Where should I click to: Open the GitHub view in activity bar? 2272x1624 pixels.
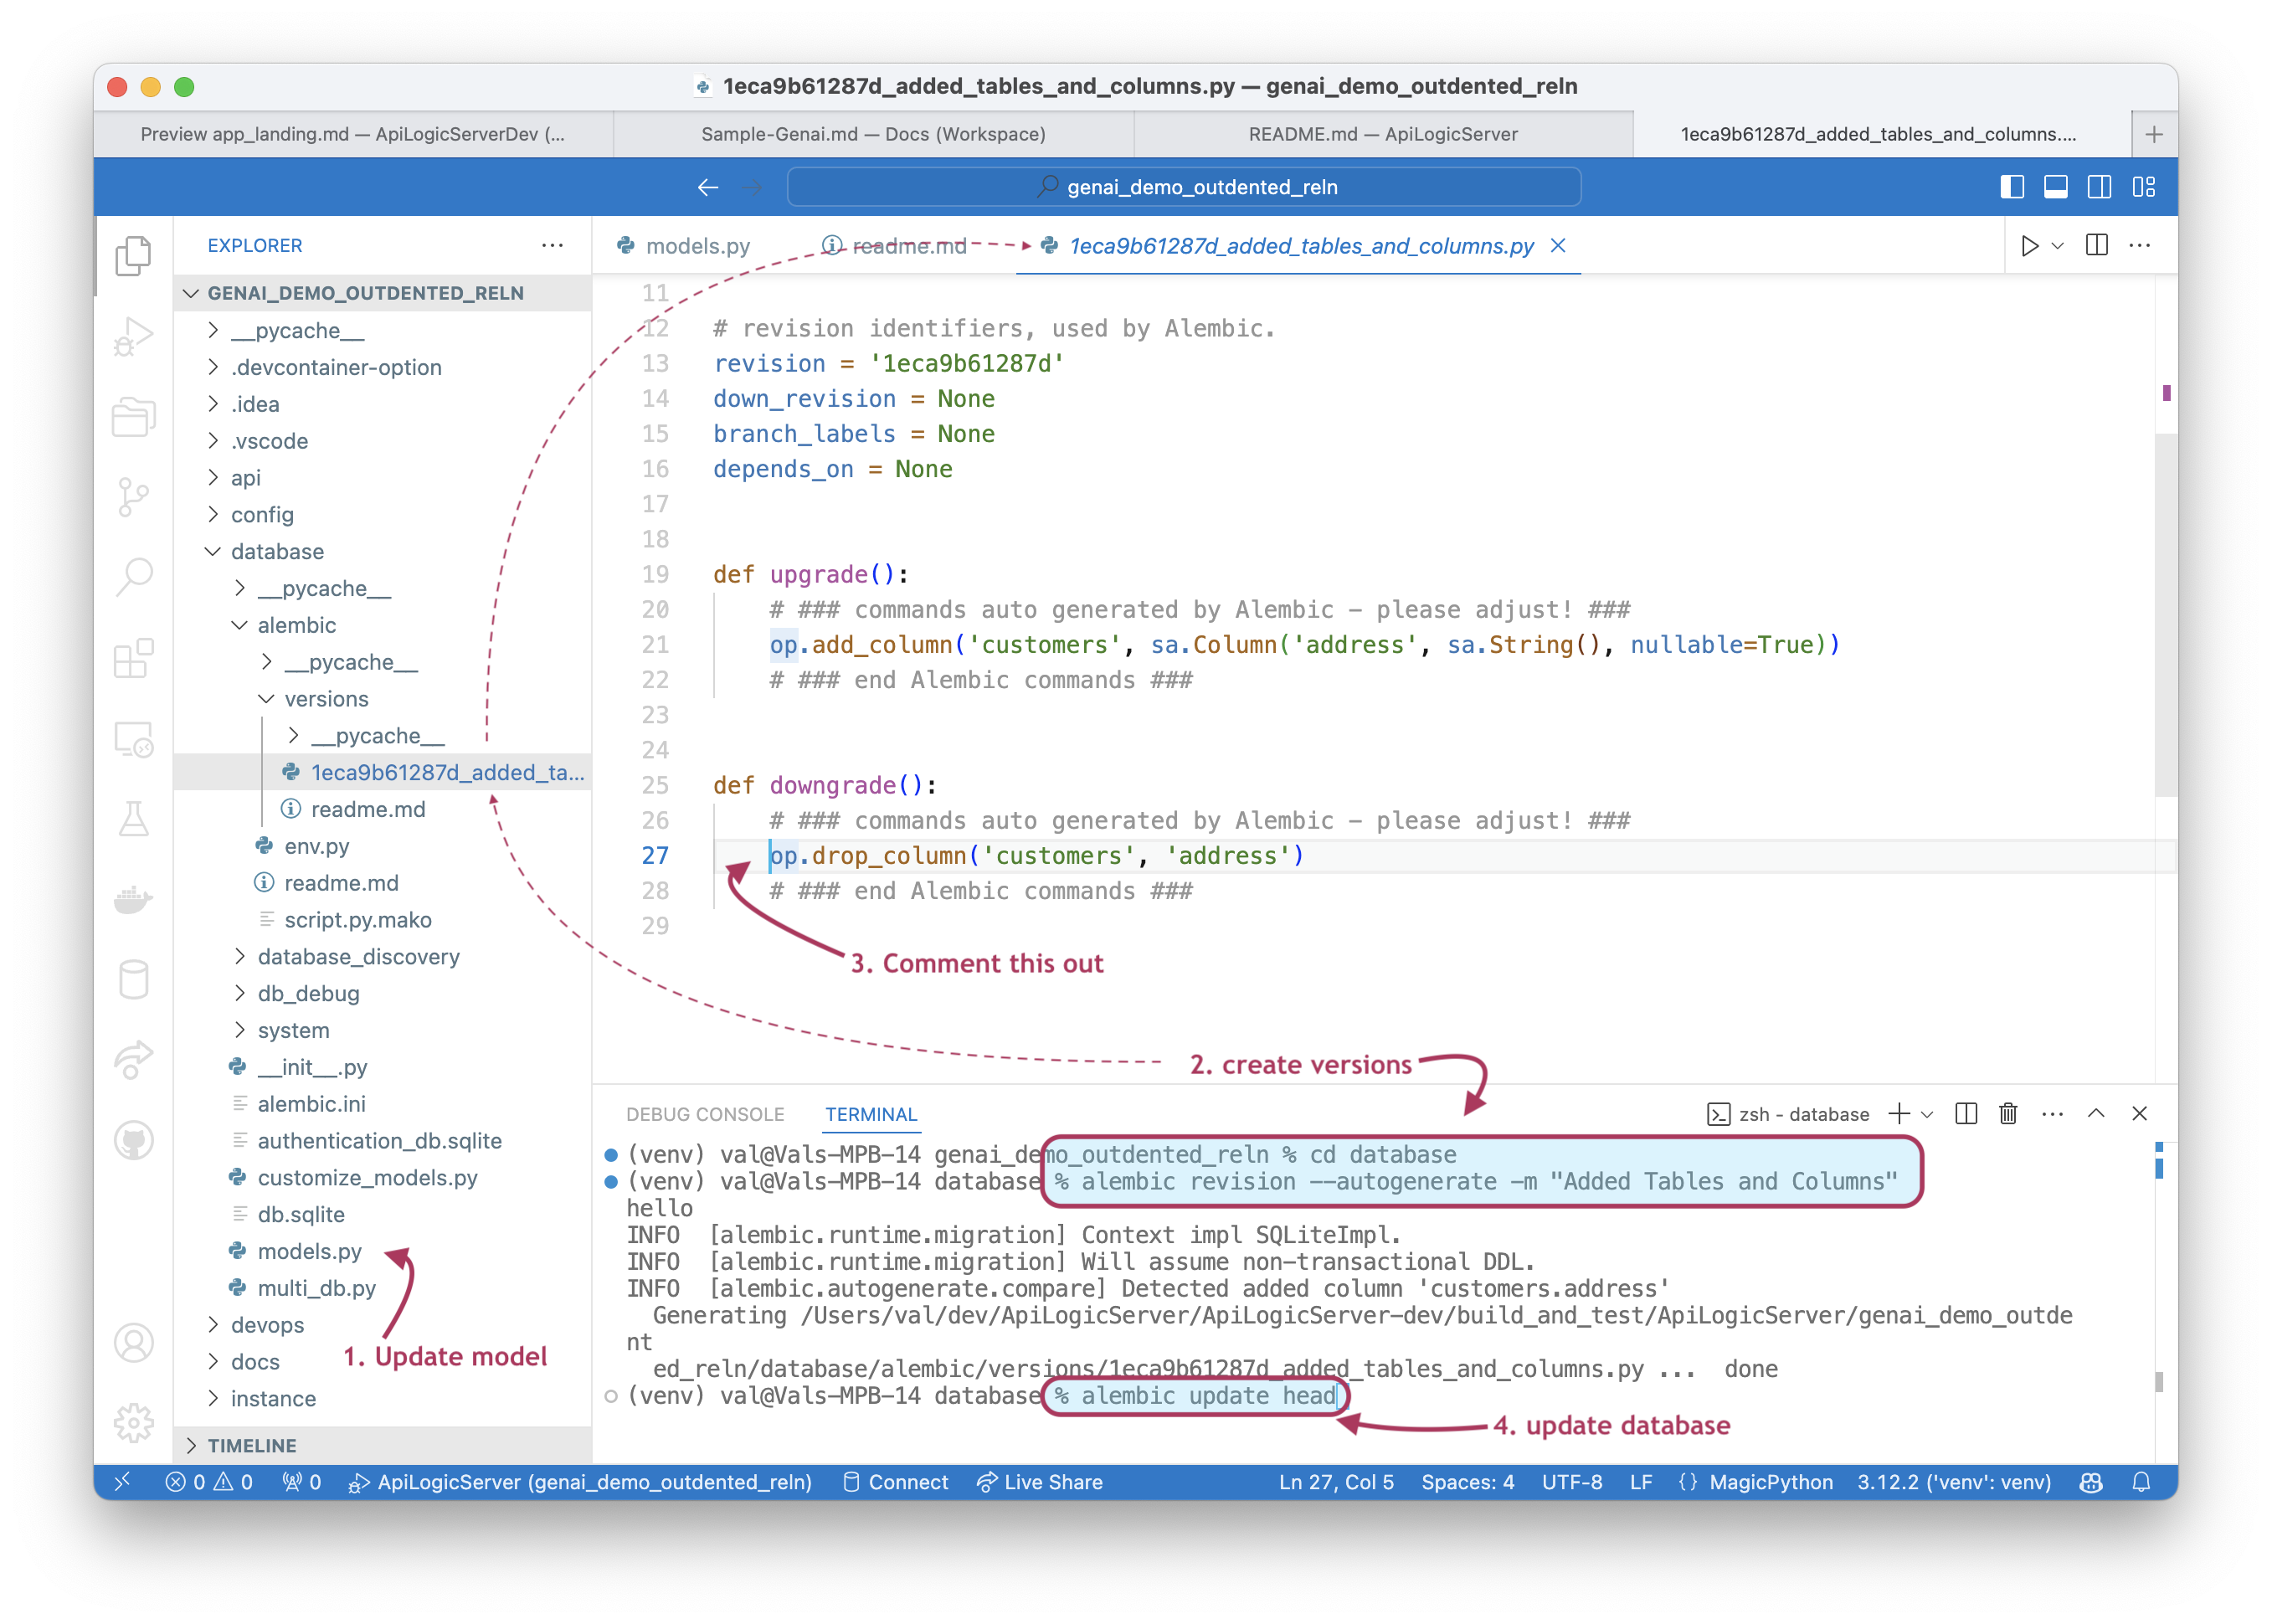tap(133, 1140)
